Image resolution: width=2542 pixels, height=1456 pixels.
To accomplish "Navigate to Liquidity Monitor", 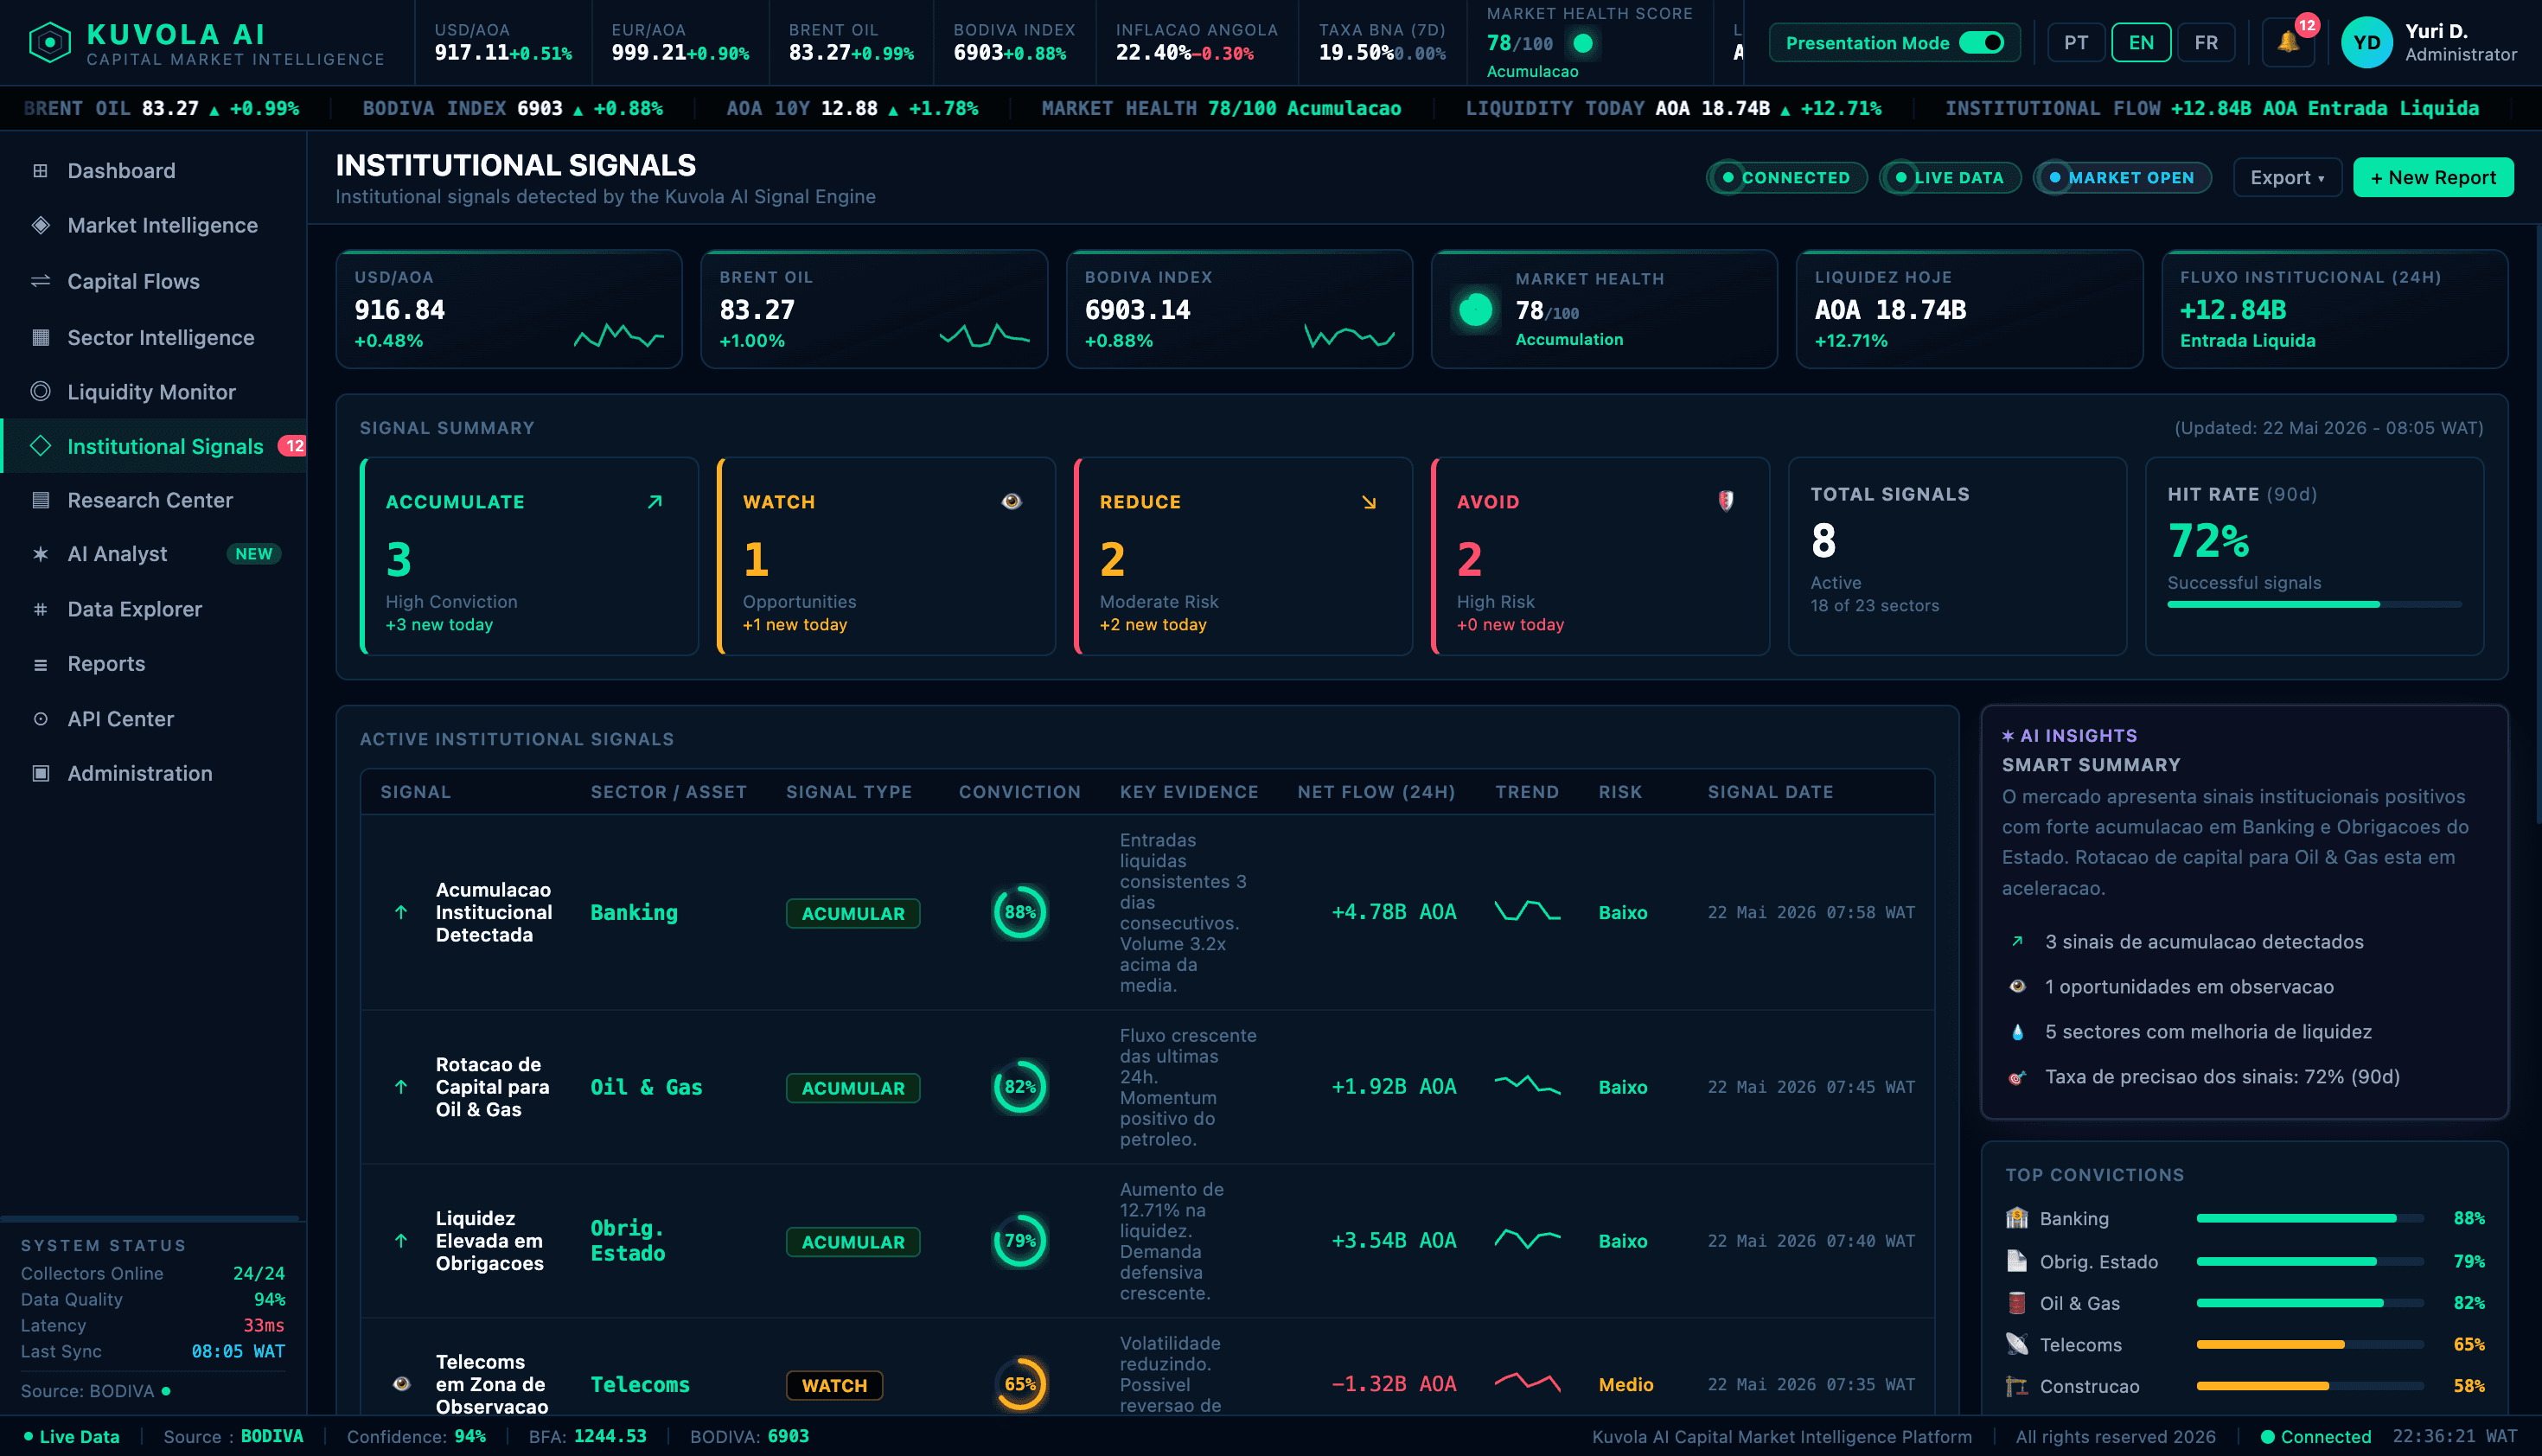I will click(153, 391).
